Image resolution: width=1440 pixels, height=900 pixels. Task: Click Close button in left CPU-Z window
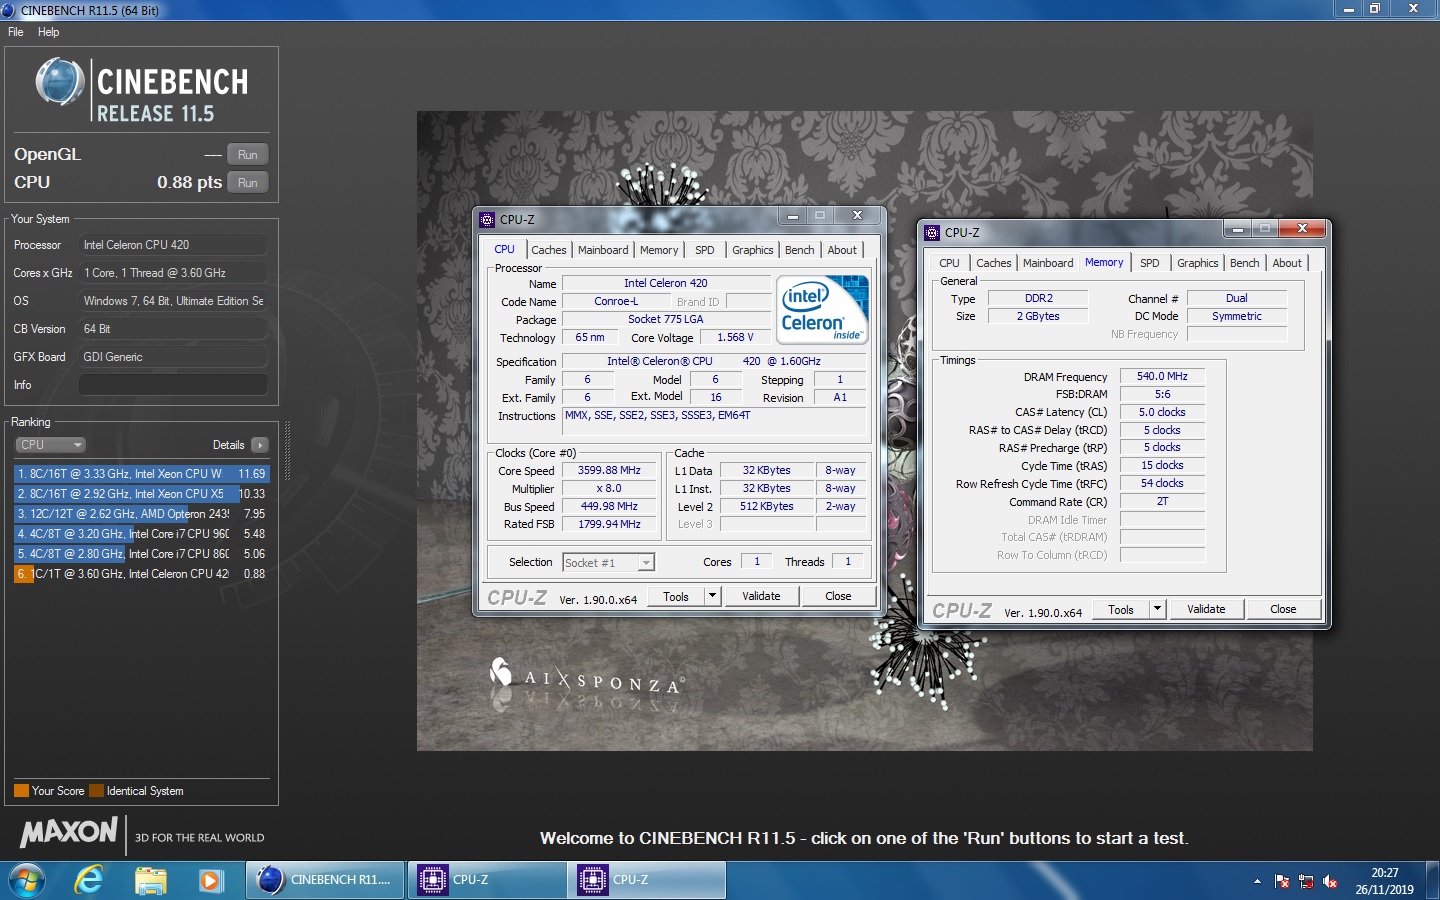click(x=838, y=597)
